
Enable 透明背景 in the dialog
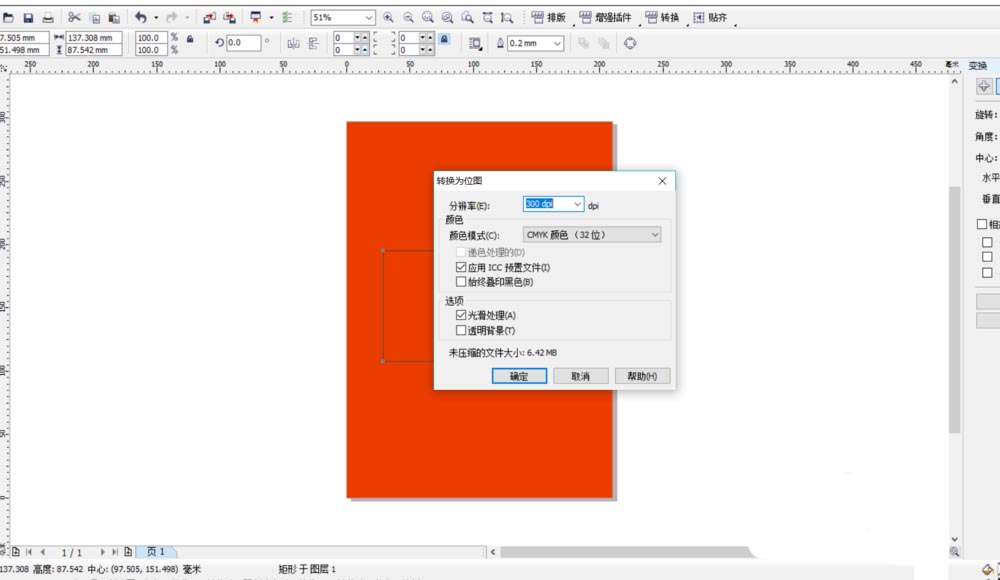460,327
